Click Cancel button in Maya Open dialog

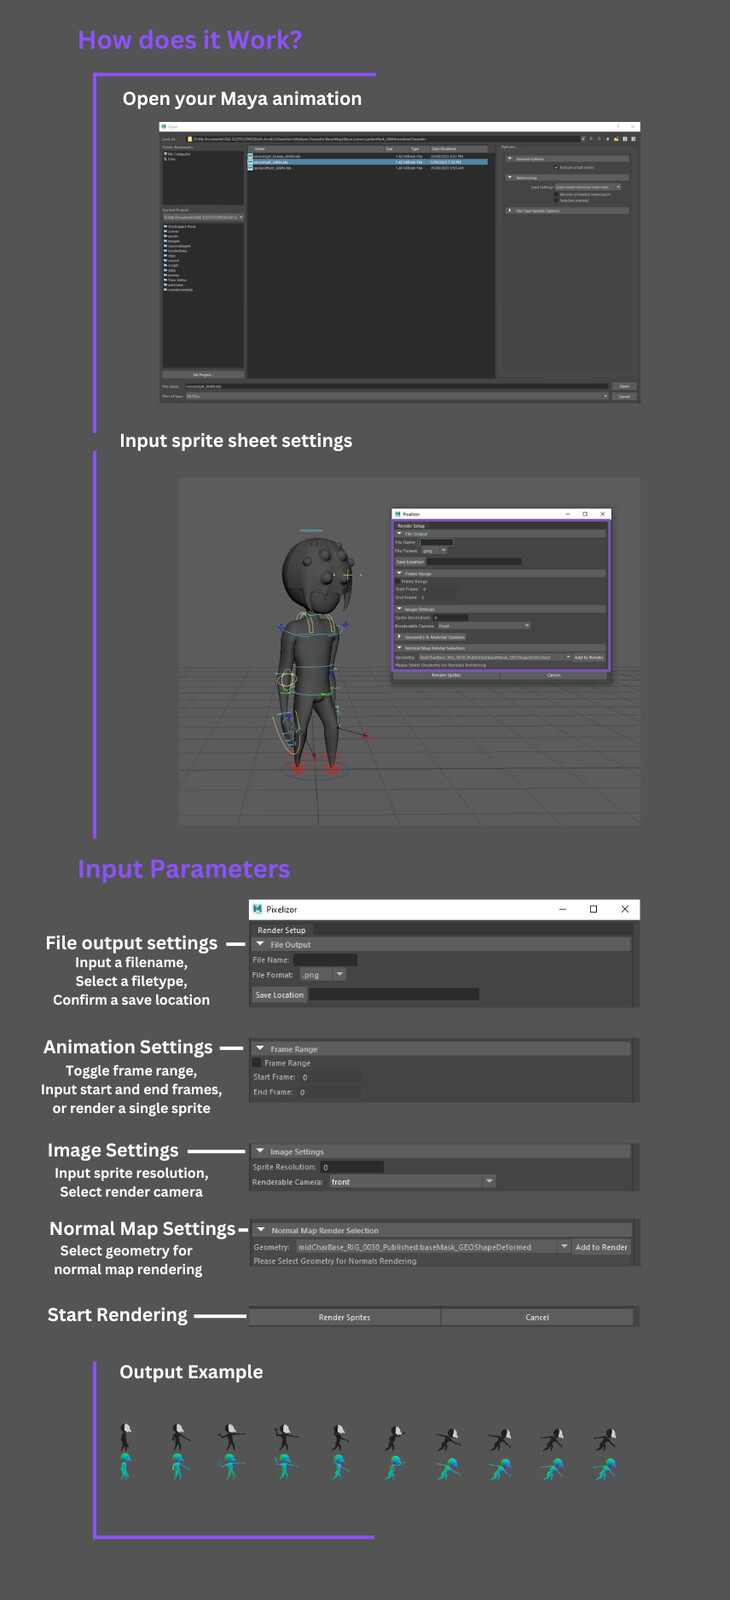click(624, 396)
